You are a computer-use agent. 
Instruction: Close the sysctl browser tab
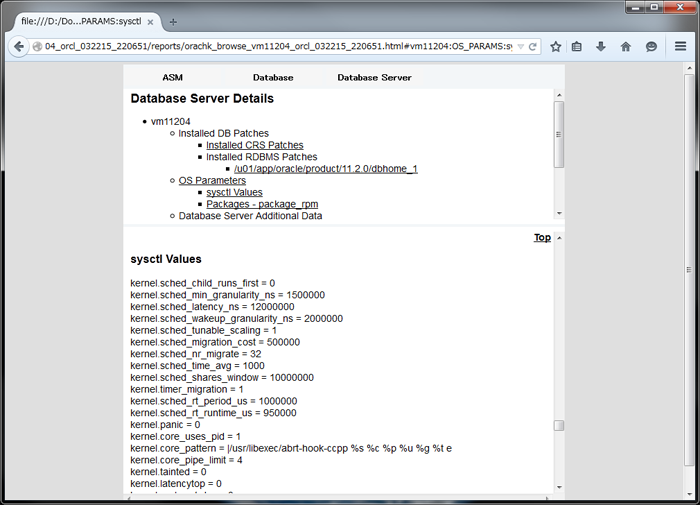(x=150, y=22)
